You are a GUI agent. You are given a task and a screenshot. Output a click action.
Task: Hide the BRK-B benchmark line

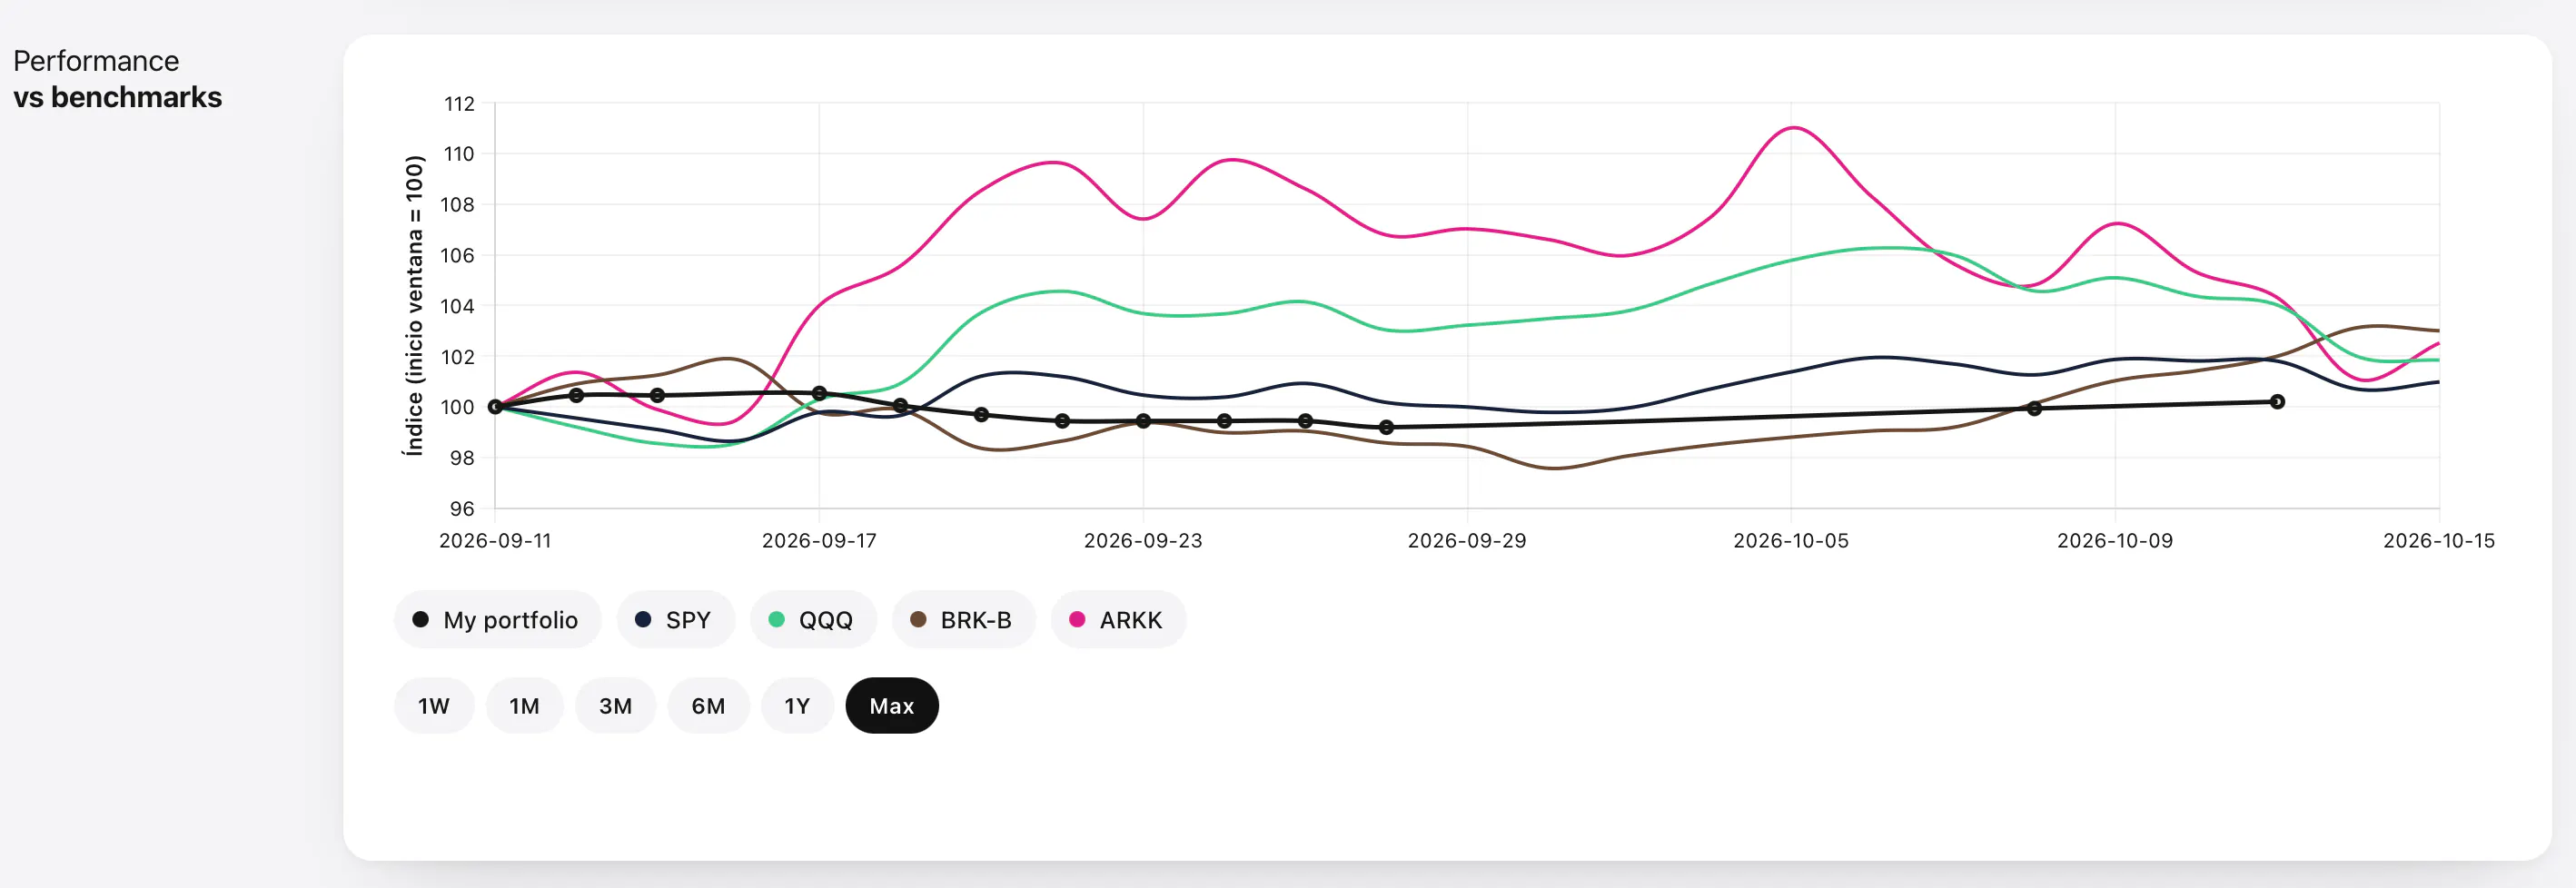tap(963, 620)
